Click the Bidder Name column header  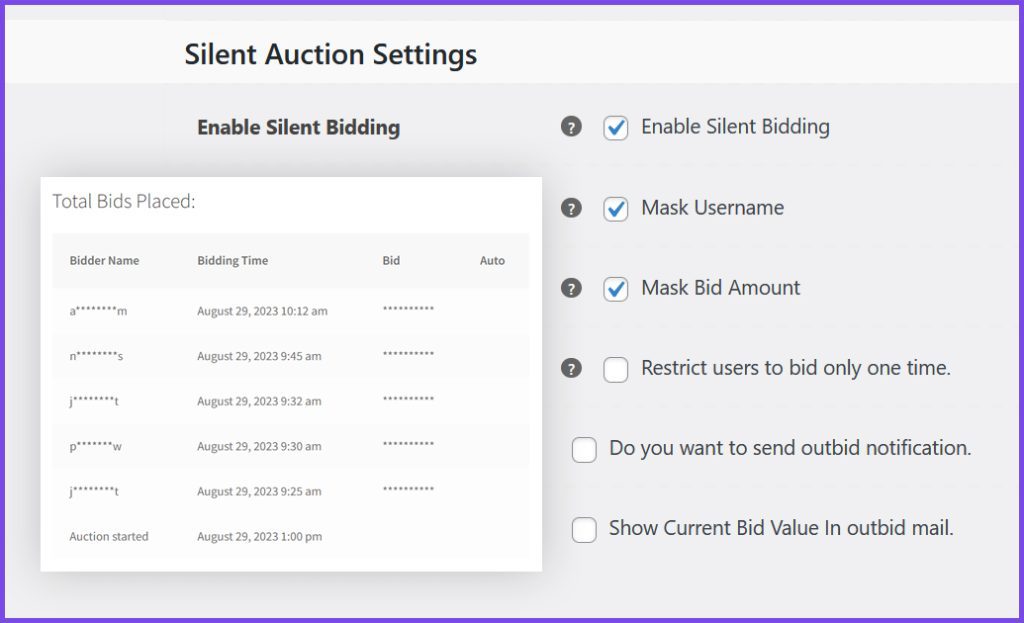pos(103,260)
